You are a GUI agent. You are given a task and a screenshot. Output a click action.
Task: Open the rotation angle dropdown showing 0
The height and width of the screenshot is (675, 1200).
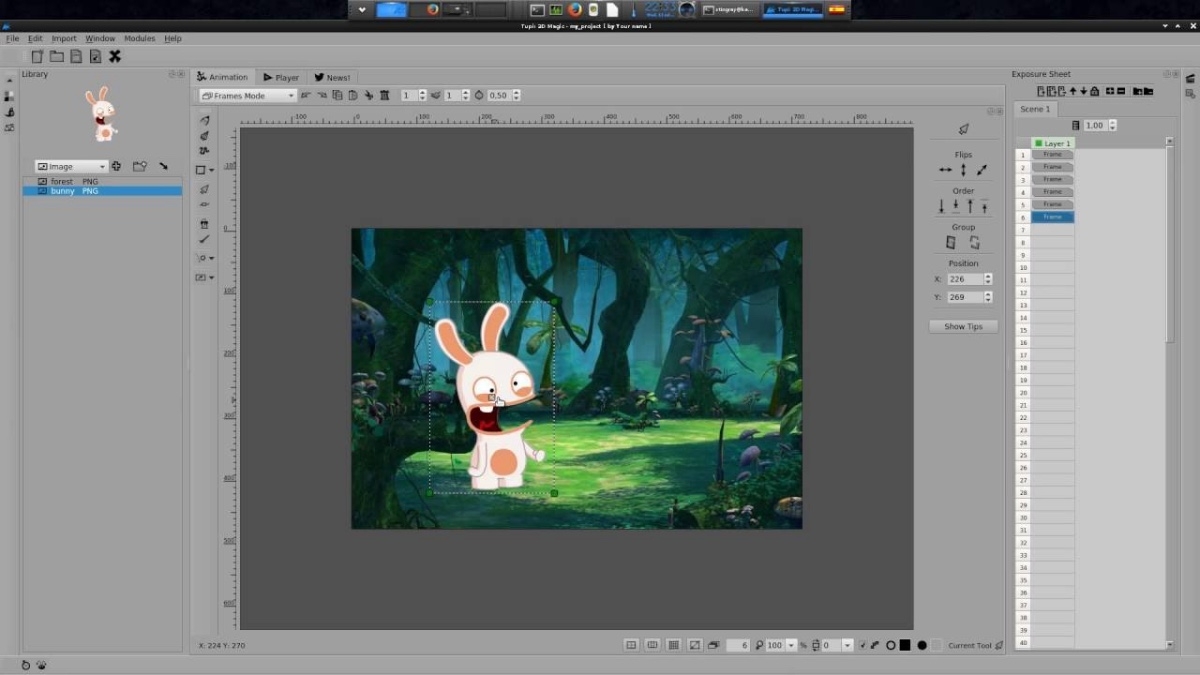(x=848, y=646)
